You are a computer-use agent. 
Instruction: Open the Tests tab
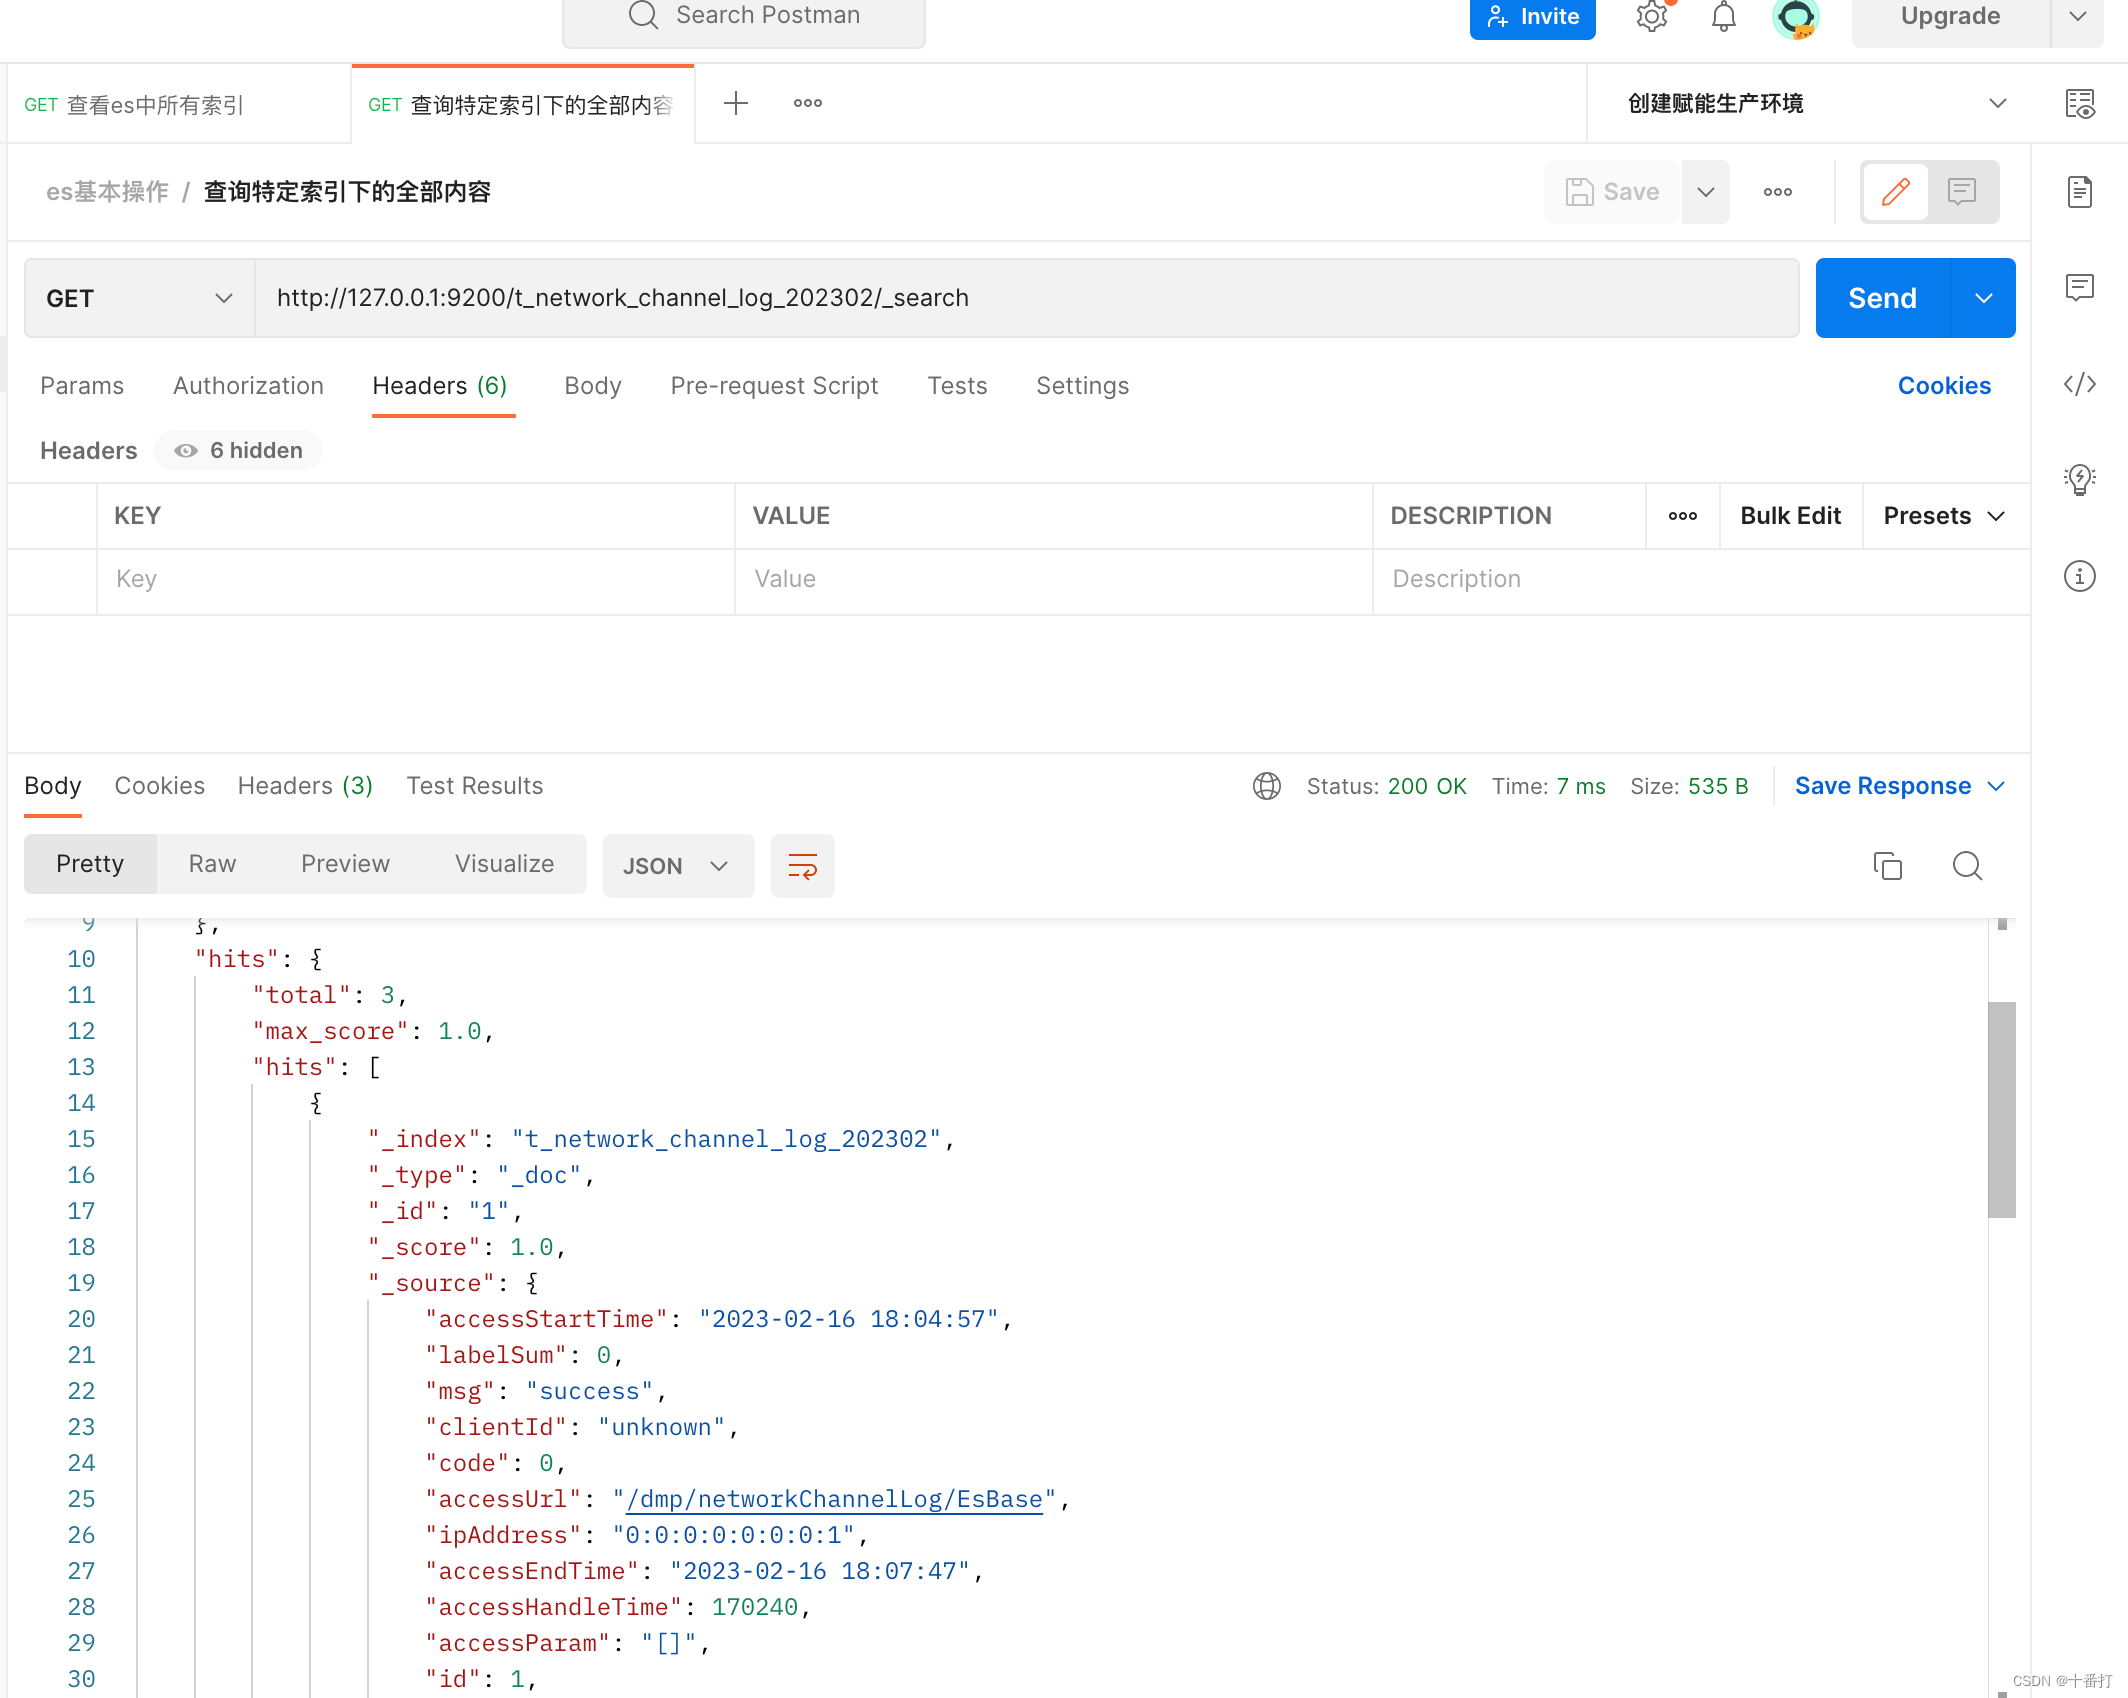click(957, 386)
